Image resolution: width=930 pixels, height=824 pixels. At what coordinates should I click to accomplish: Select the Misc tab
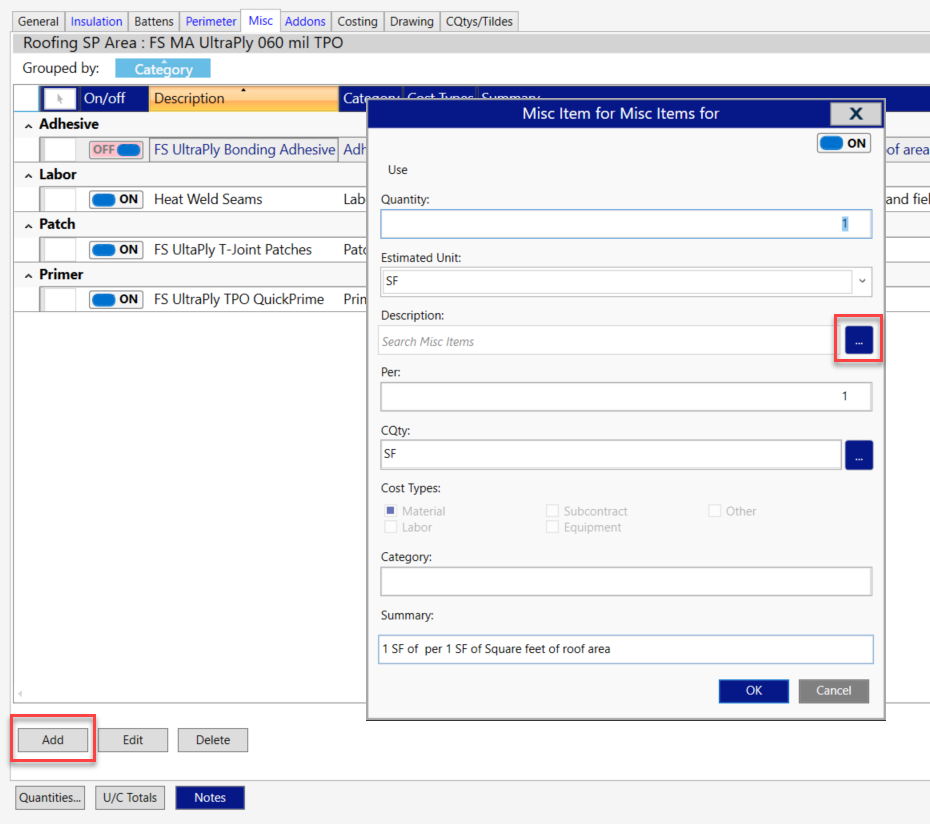point(260,21)
